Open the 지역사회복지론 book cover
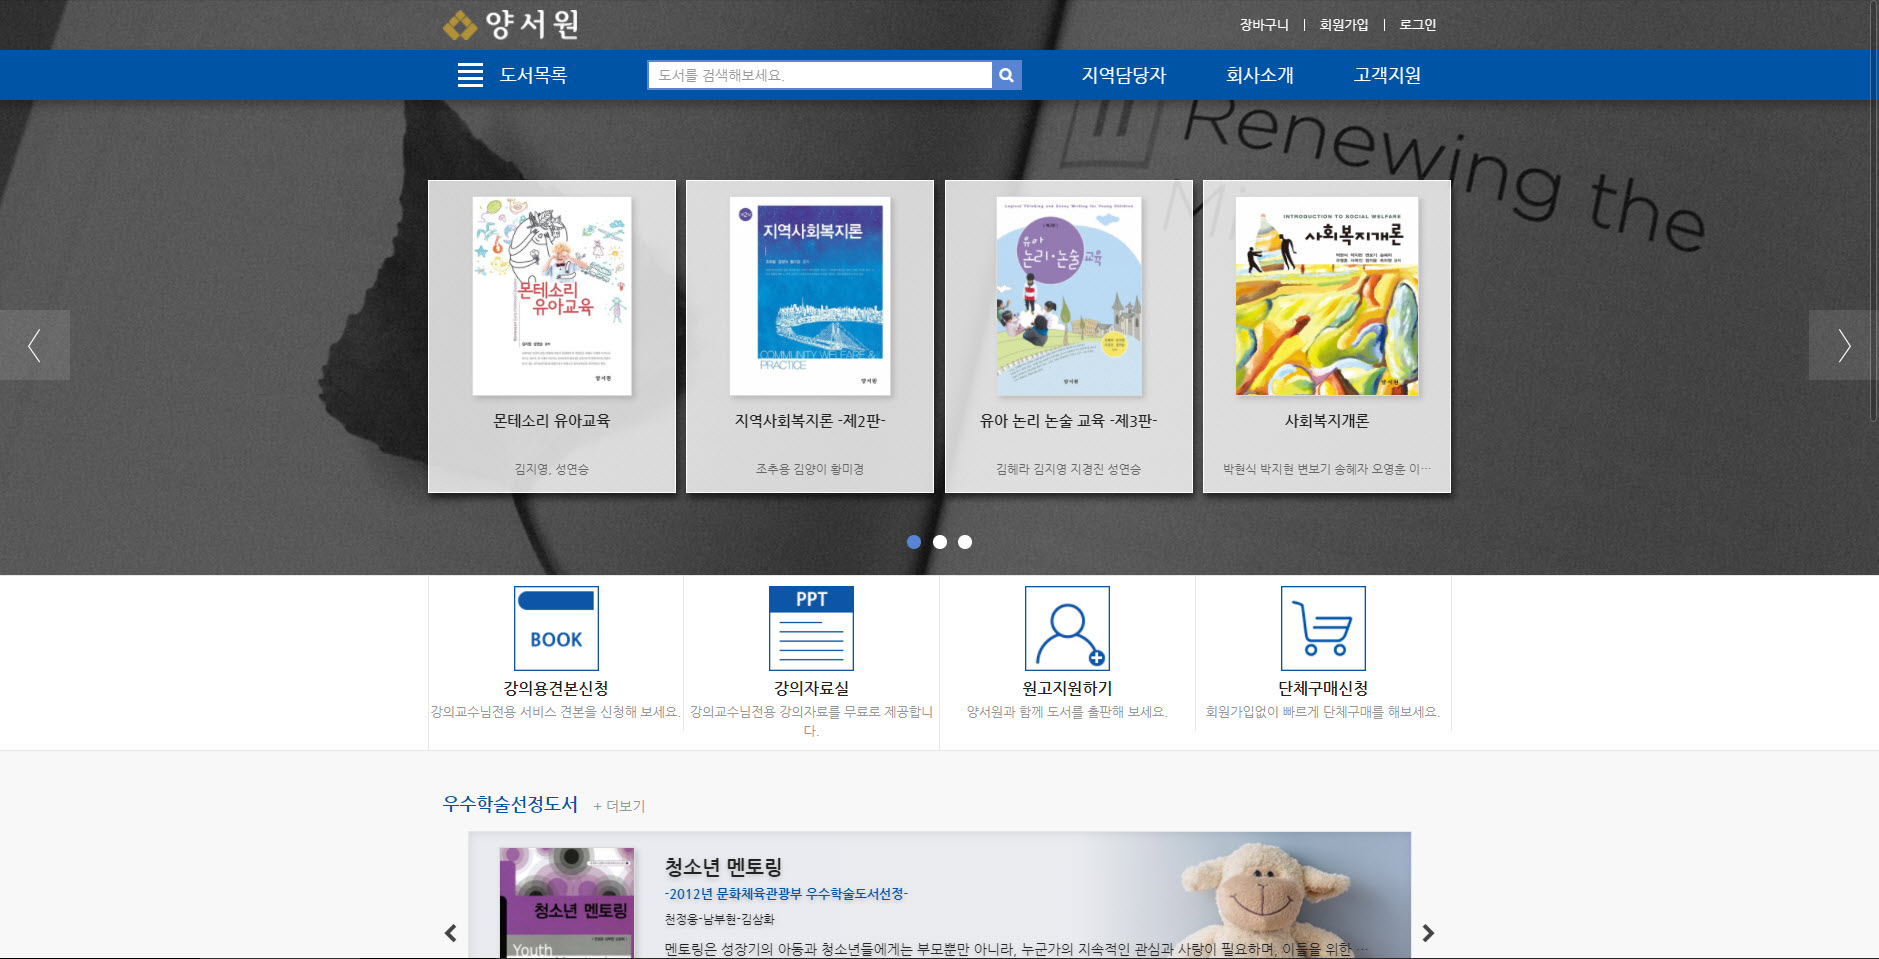1879x959 pixels. pyautogui.click(x=810, y=296)
